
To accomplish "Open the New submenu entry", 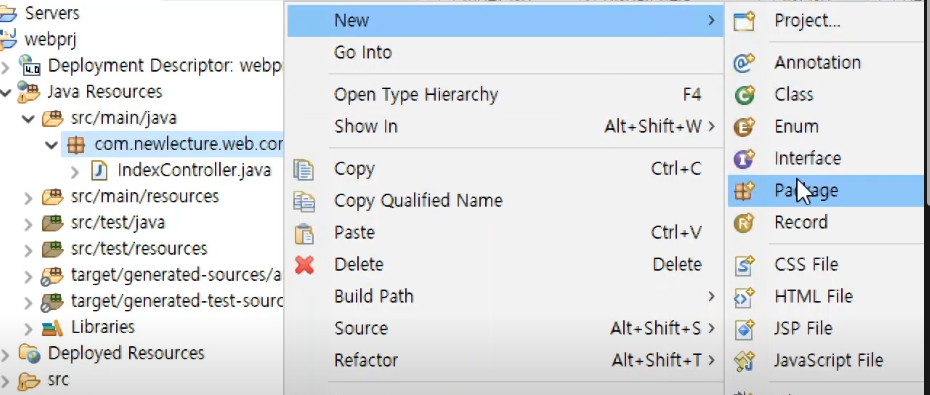I will [x=505, y=21].
